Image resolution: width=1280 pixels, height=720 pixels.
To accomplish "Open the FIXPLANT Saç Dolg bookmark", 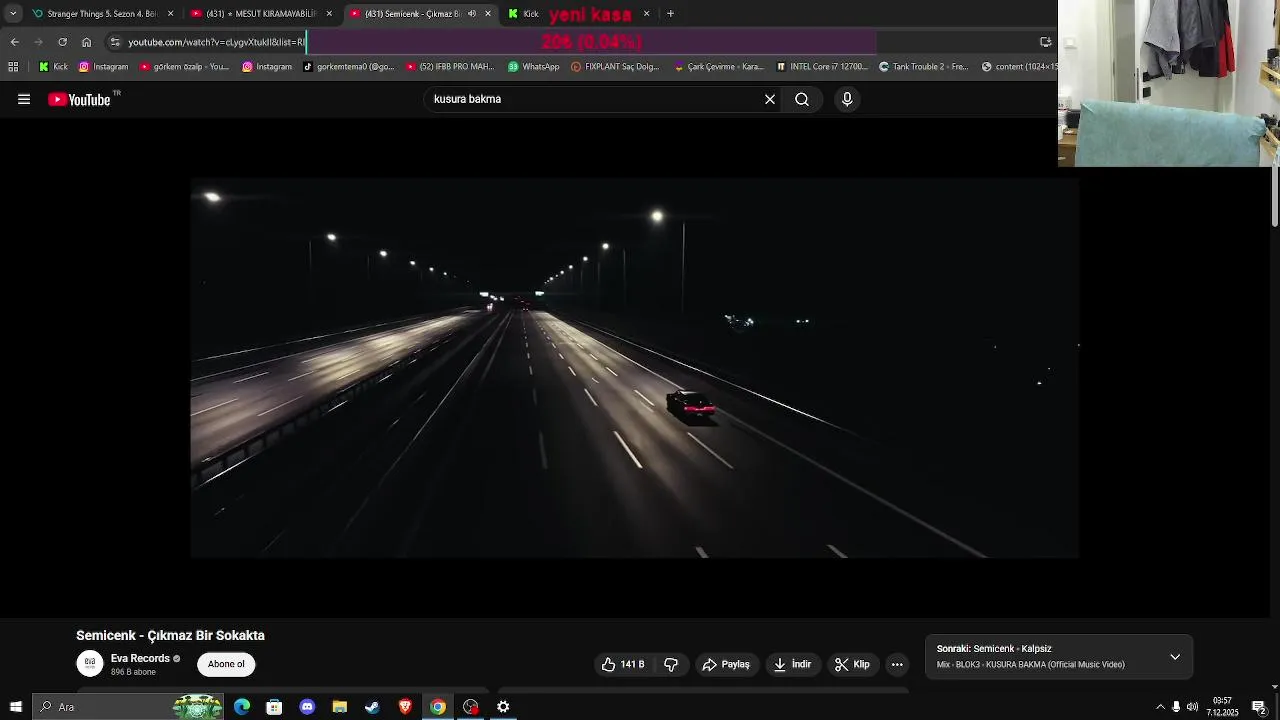I will pyautogui.click(x=615, y=67).
